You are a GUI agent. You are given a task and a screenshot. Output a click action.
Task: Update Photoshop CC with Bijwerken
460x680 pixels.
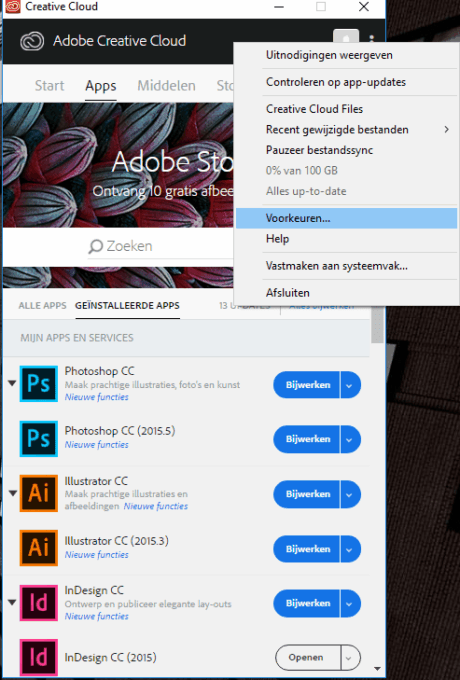coord(307,385)
